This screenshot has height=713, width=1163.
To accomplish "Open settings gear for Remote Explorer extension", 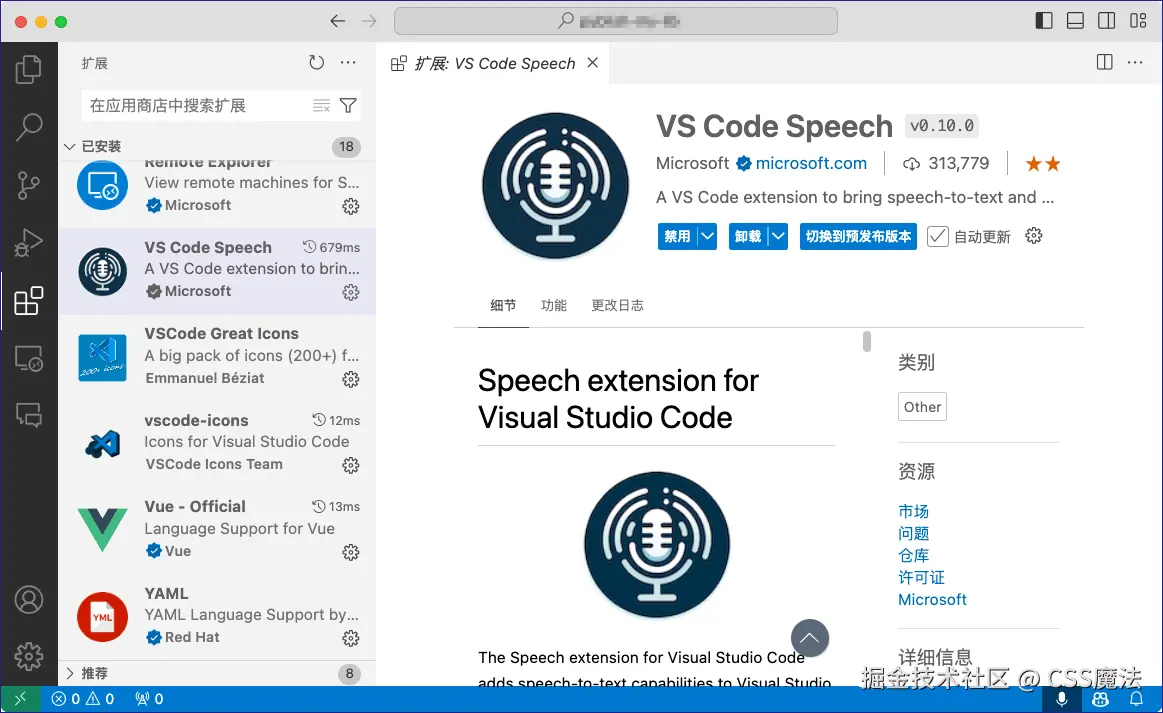I will point(351,206).
